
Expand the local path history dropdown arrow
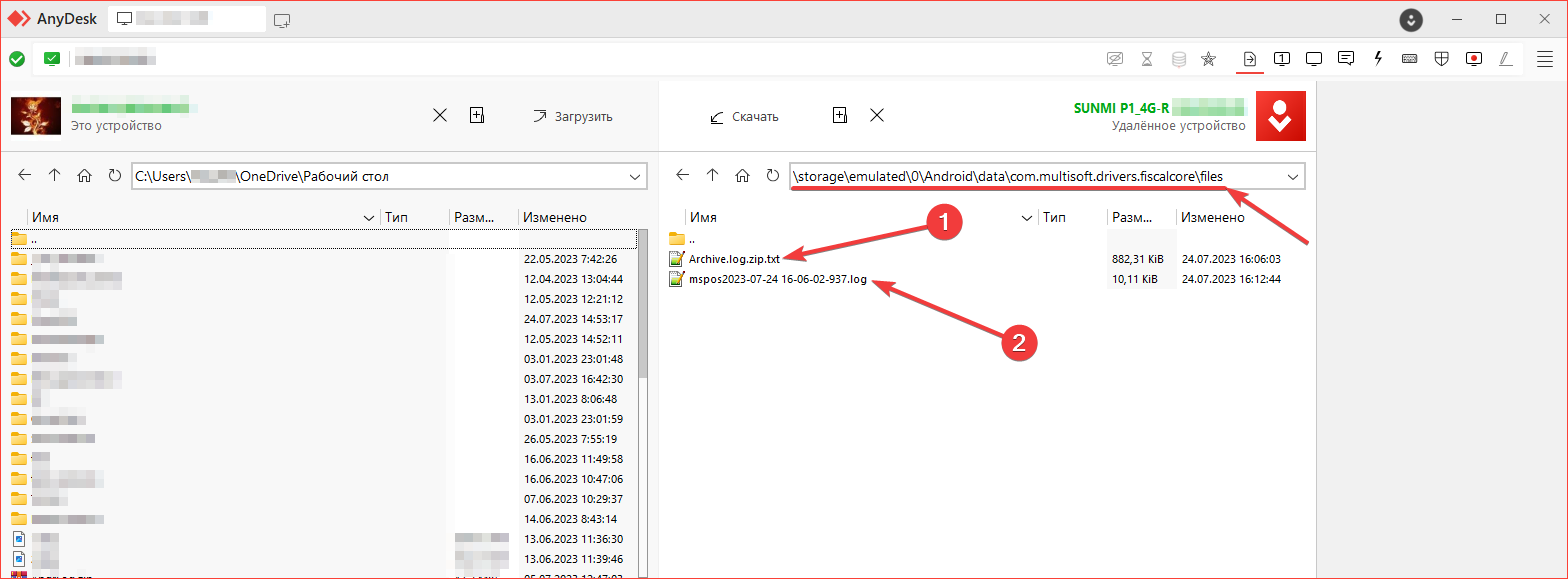pos(635,176)
